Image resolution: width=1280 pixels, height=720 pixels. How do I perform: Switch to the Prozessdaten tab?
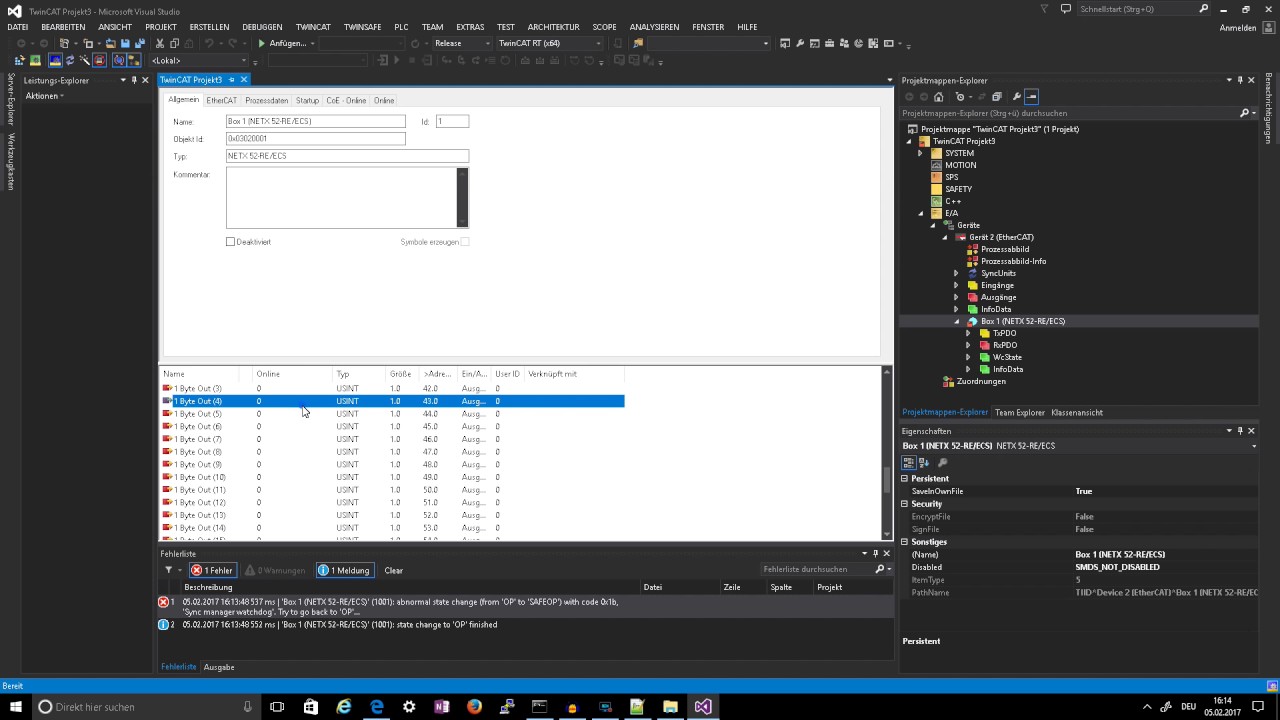[x=267, y=100]
